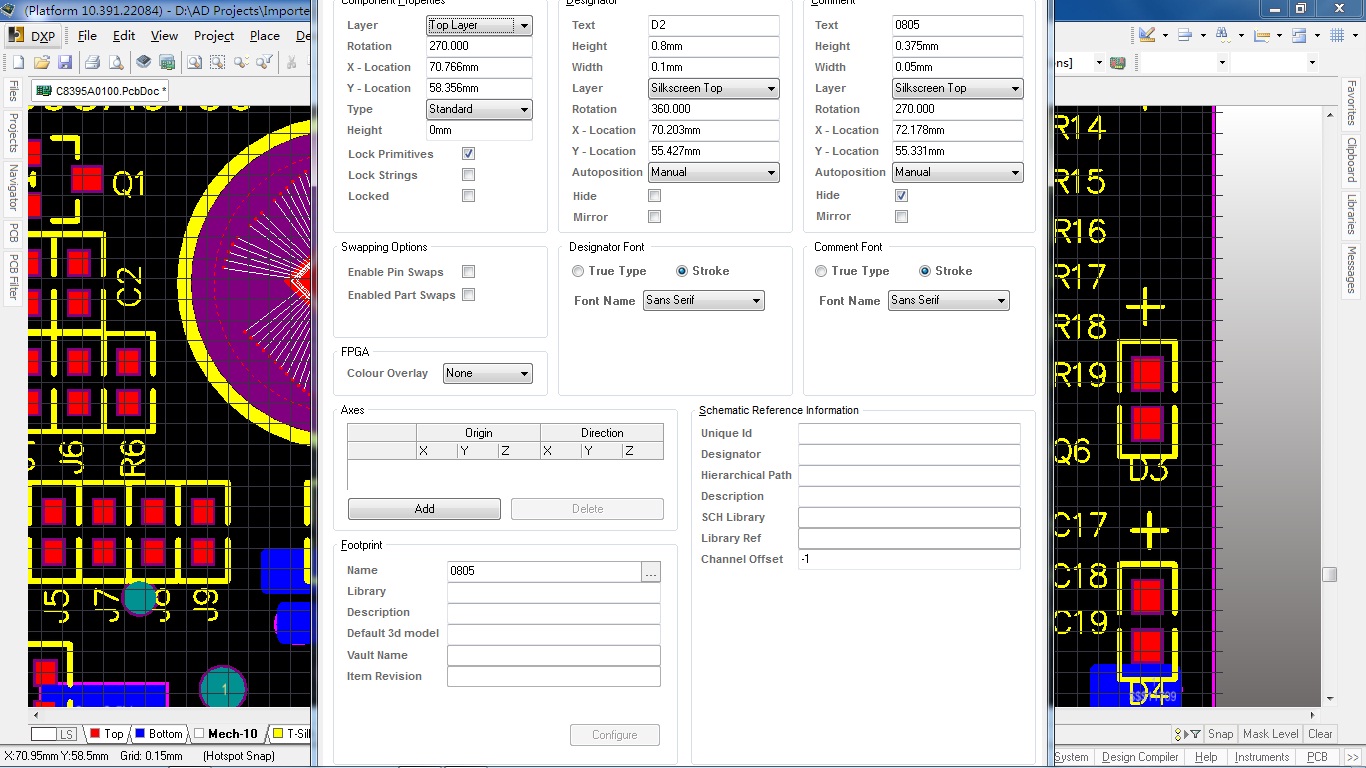The height and width of the screenshot is (768, 1366).
Task: Save the document with the floppy disk icon
Action: click(x=65, y=62)
